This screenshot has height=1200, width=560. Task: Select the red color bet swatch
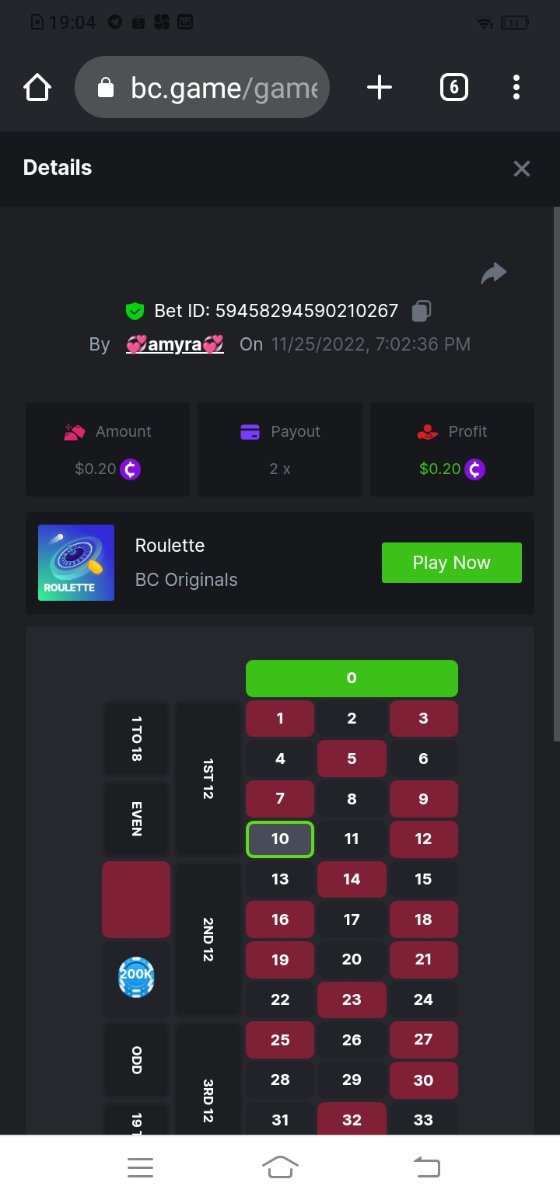(136, 900)
